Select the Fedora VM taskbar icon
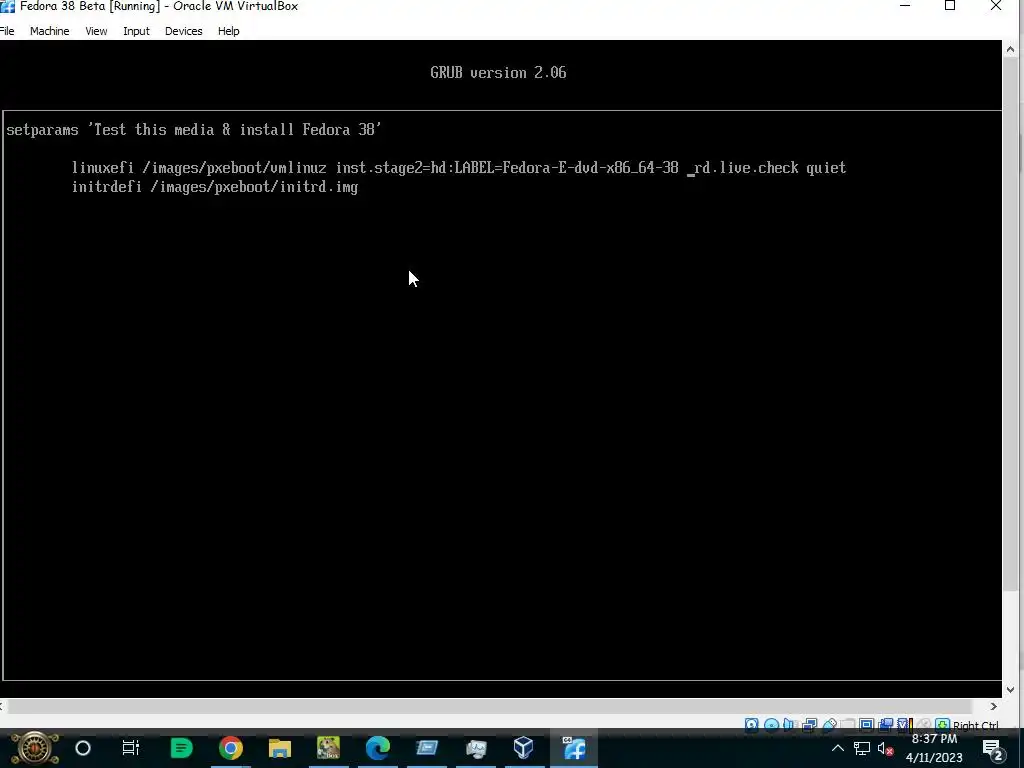 574,748
